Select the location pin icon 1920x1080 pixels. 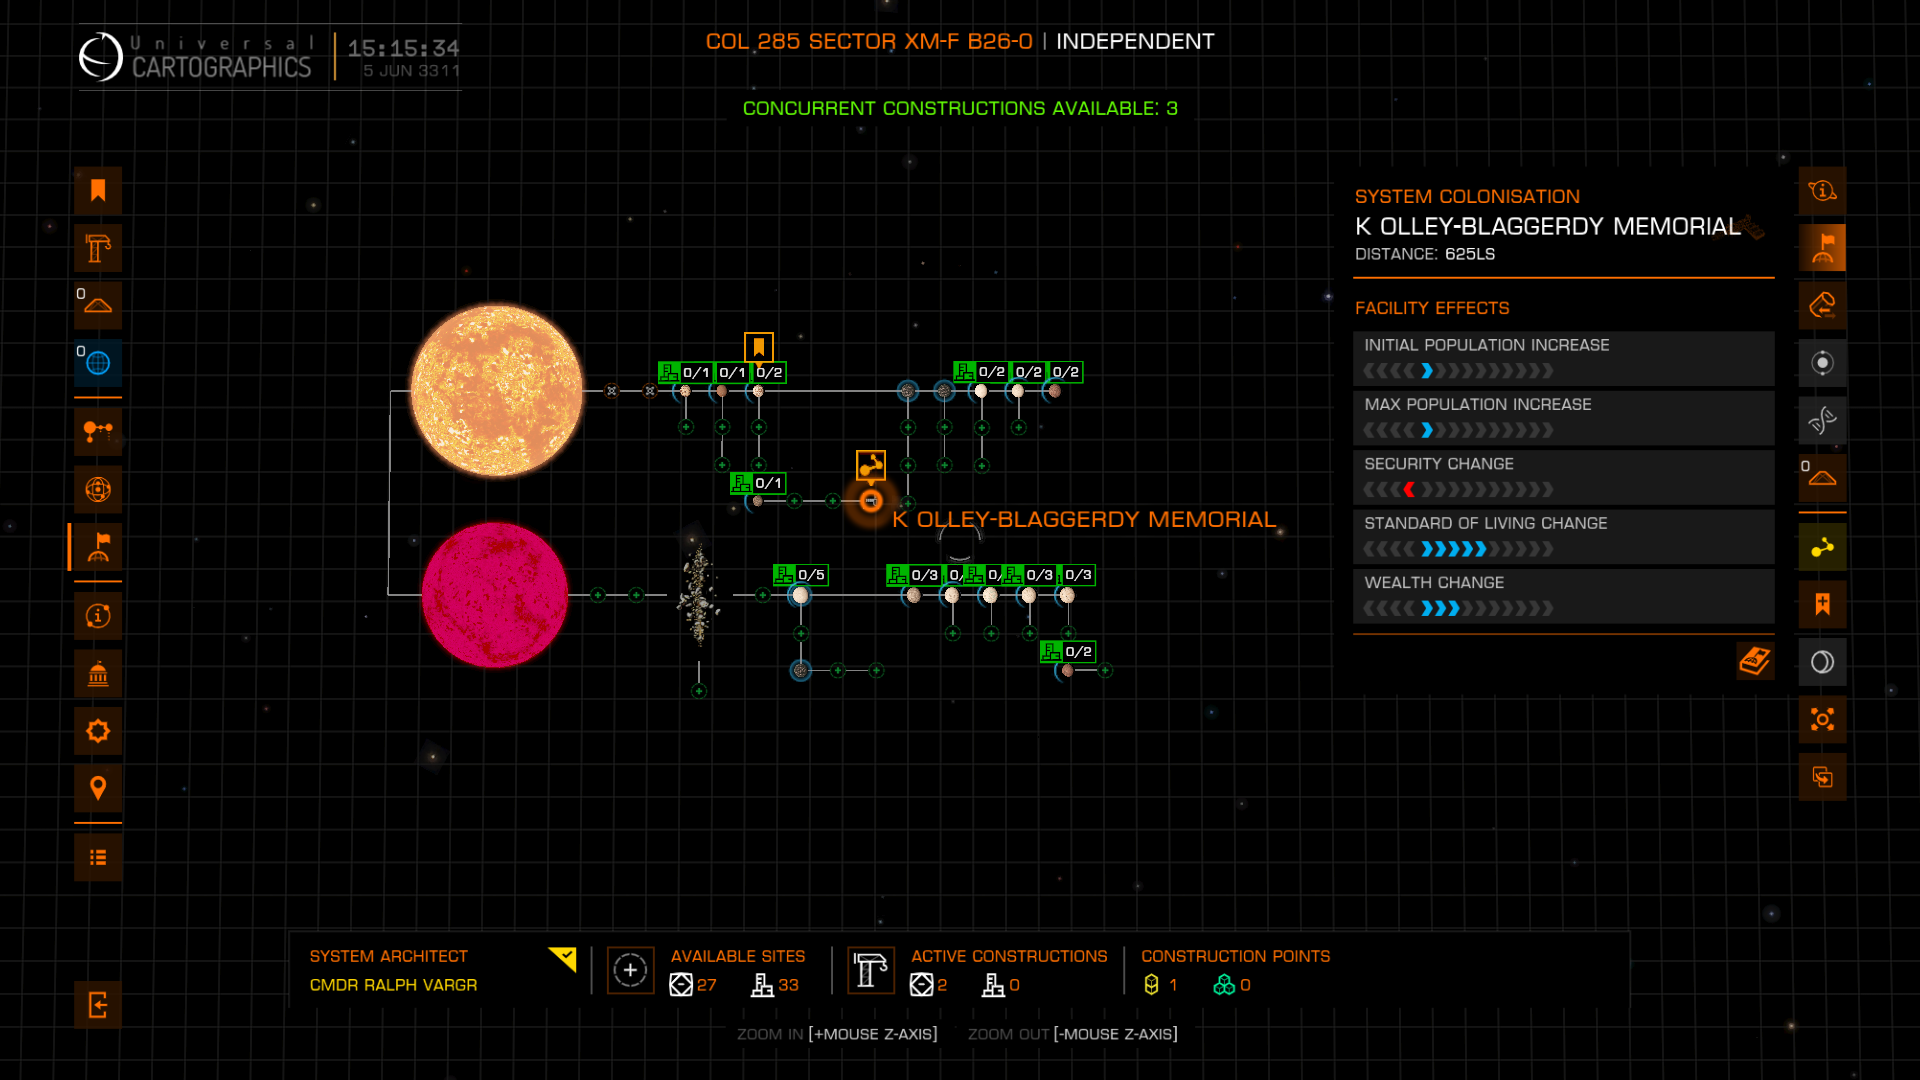coord(98,788)
